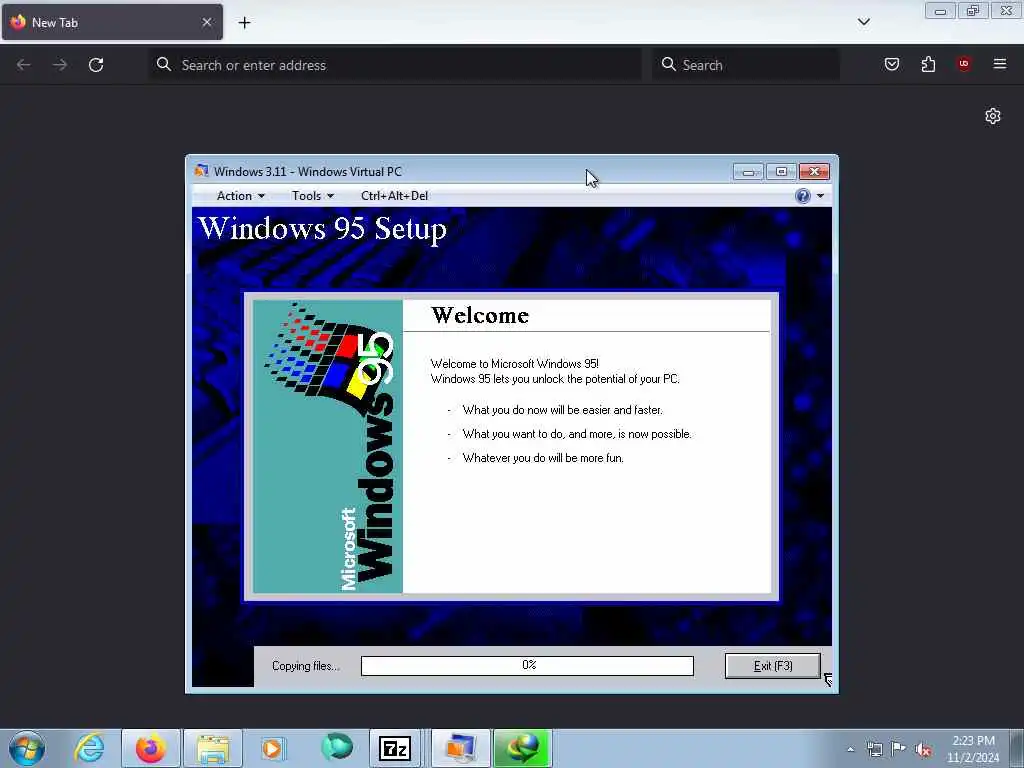This screenshot has width=1024, height=768.
Task: Open the clock showing 2:23 PM
Action: tap(973, 748)
